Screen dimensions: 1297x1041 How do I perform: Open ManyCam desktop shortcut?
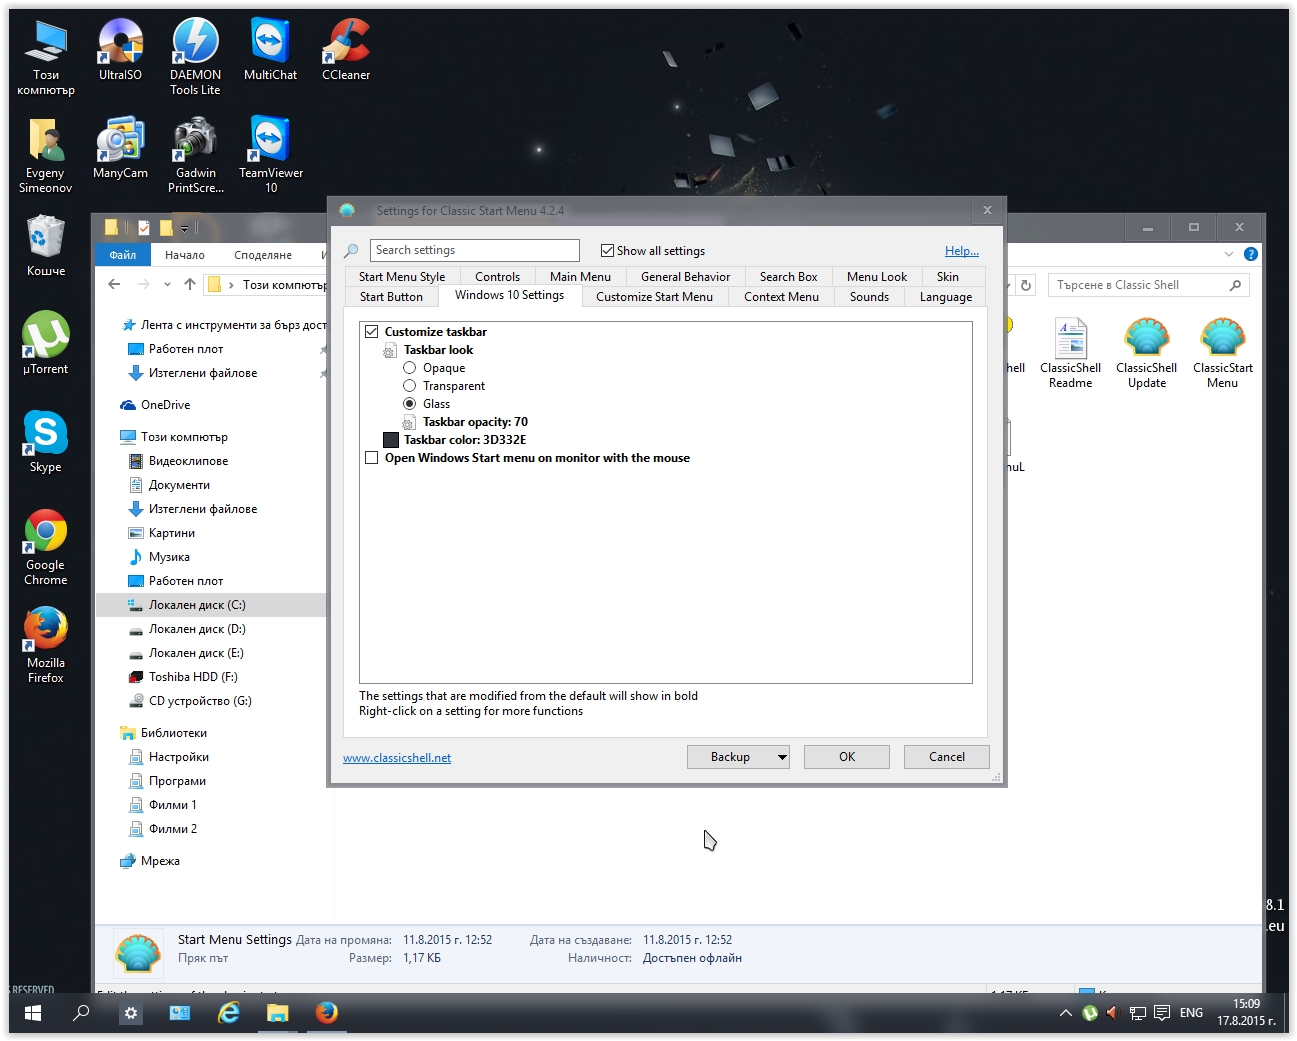120,147
